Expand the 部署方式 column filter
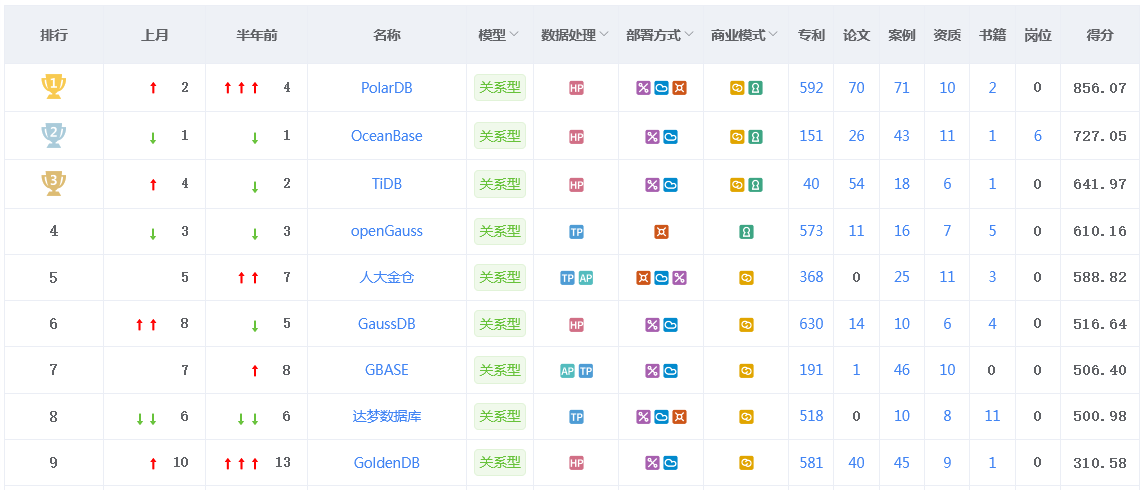Screen dimensions: 1144x490 [x=689, y=35]
